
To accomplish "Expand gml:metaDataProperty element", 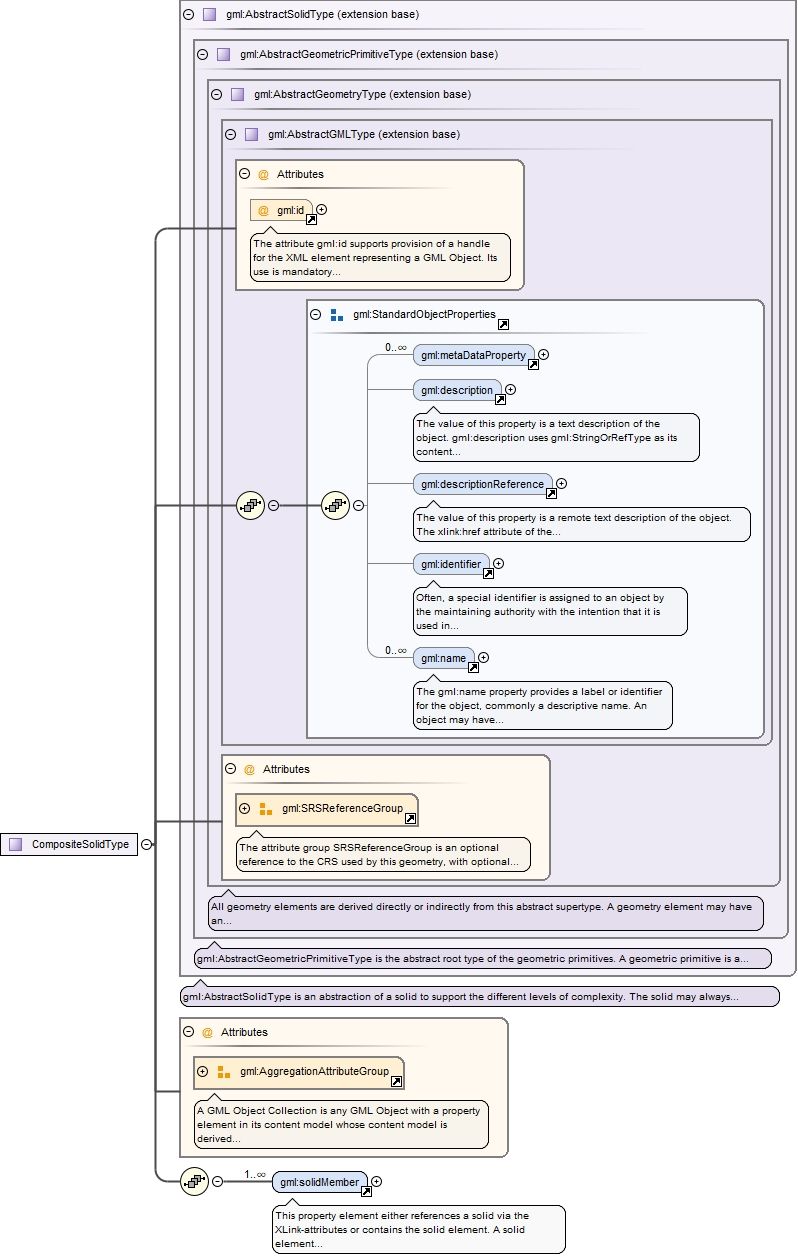I will (544, 355).
